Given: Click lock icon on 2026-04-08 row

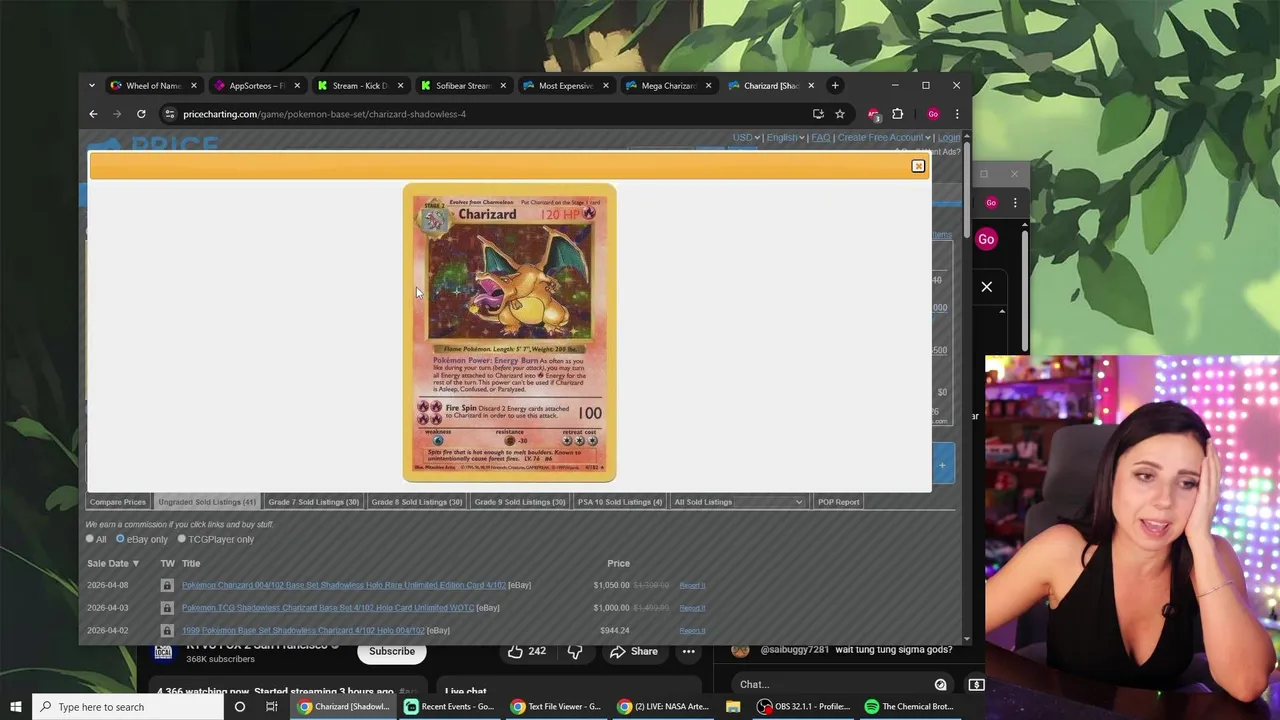Looking at the screenshot, I should (x=167, y=585).
